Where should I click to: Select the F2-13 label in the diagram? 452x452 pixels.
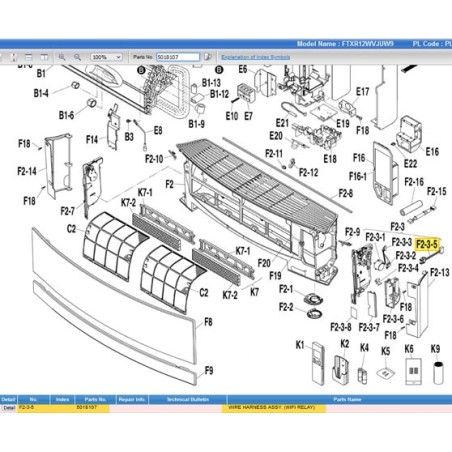pos(440,273)
